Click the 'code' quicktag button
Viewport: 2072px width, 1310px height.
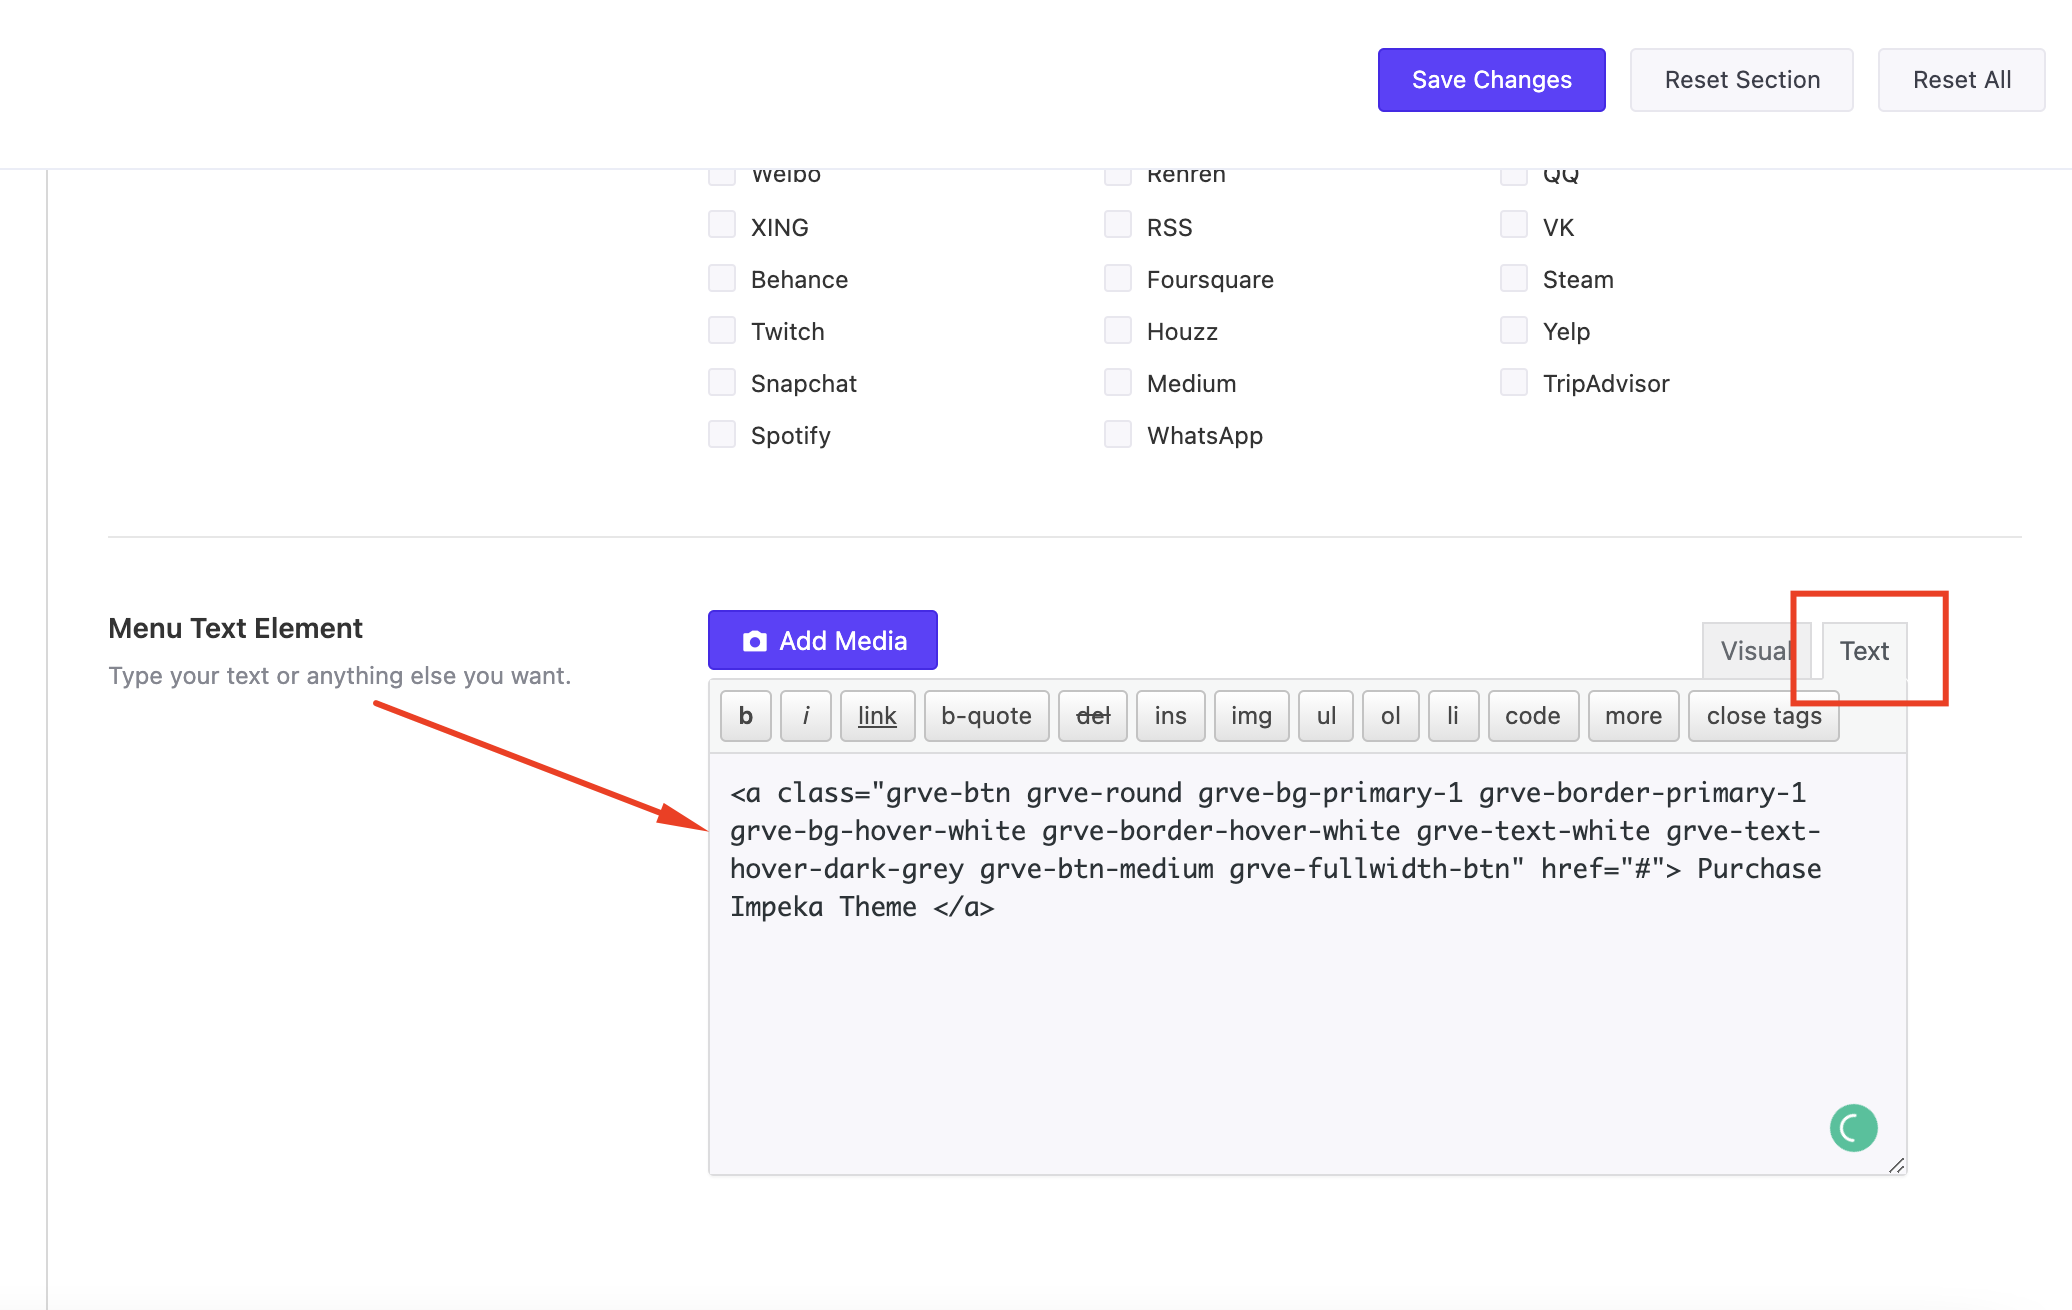click(x=1532, y=716)
